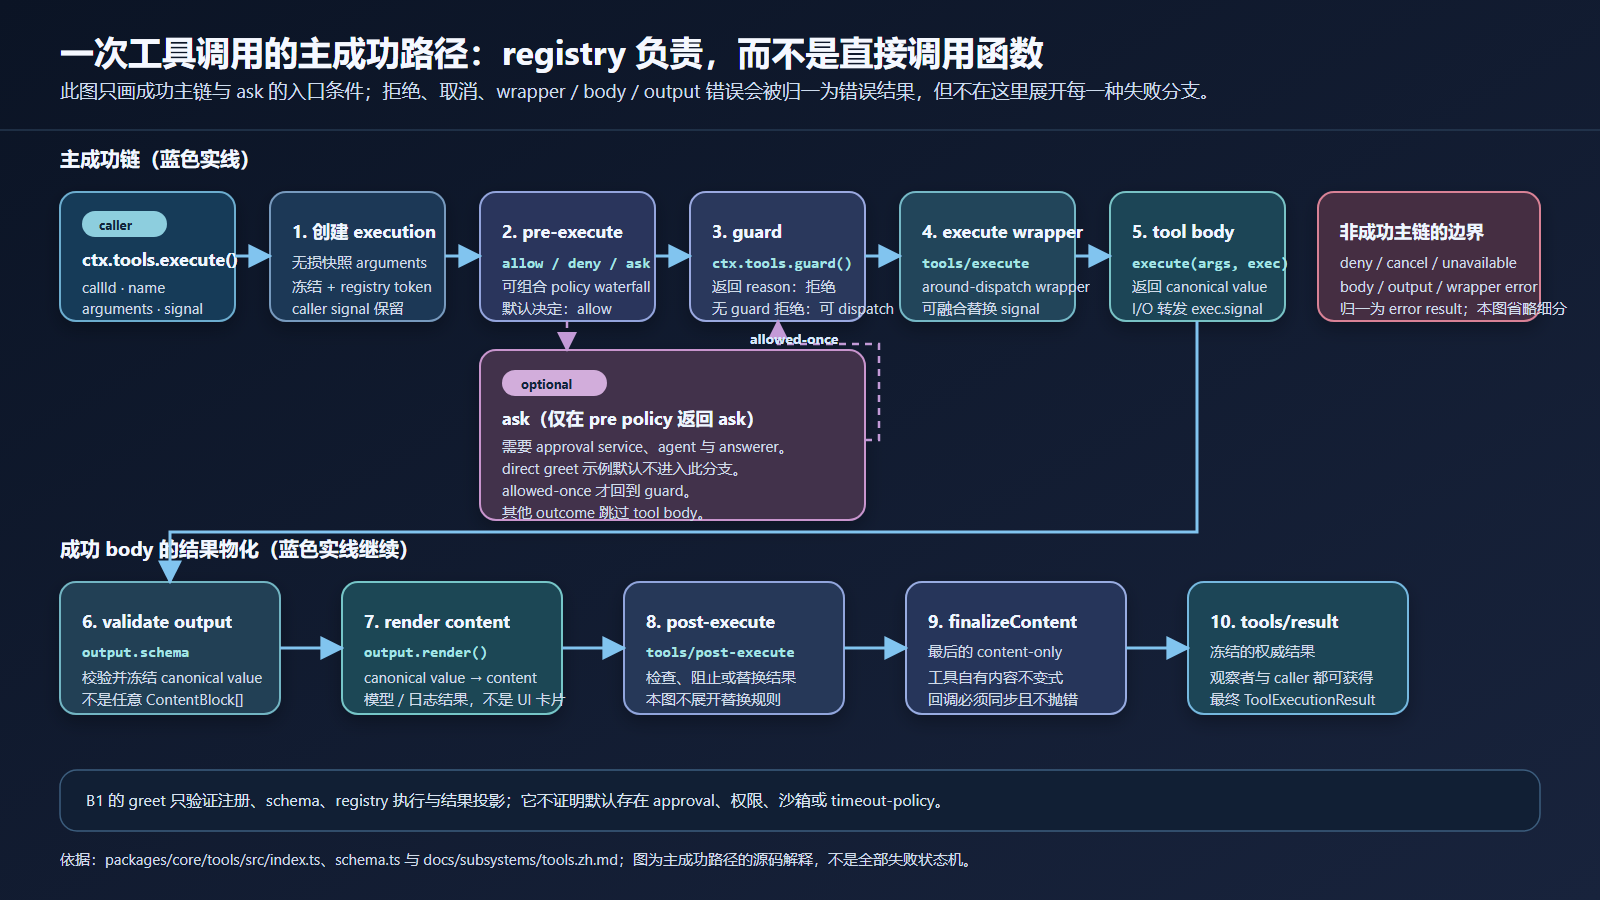The image size is (1600, 900).
Task: Click '4. execute wrapper' box title
Action: tap(1002, 232)
